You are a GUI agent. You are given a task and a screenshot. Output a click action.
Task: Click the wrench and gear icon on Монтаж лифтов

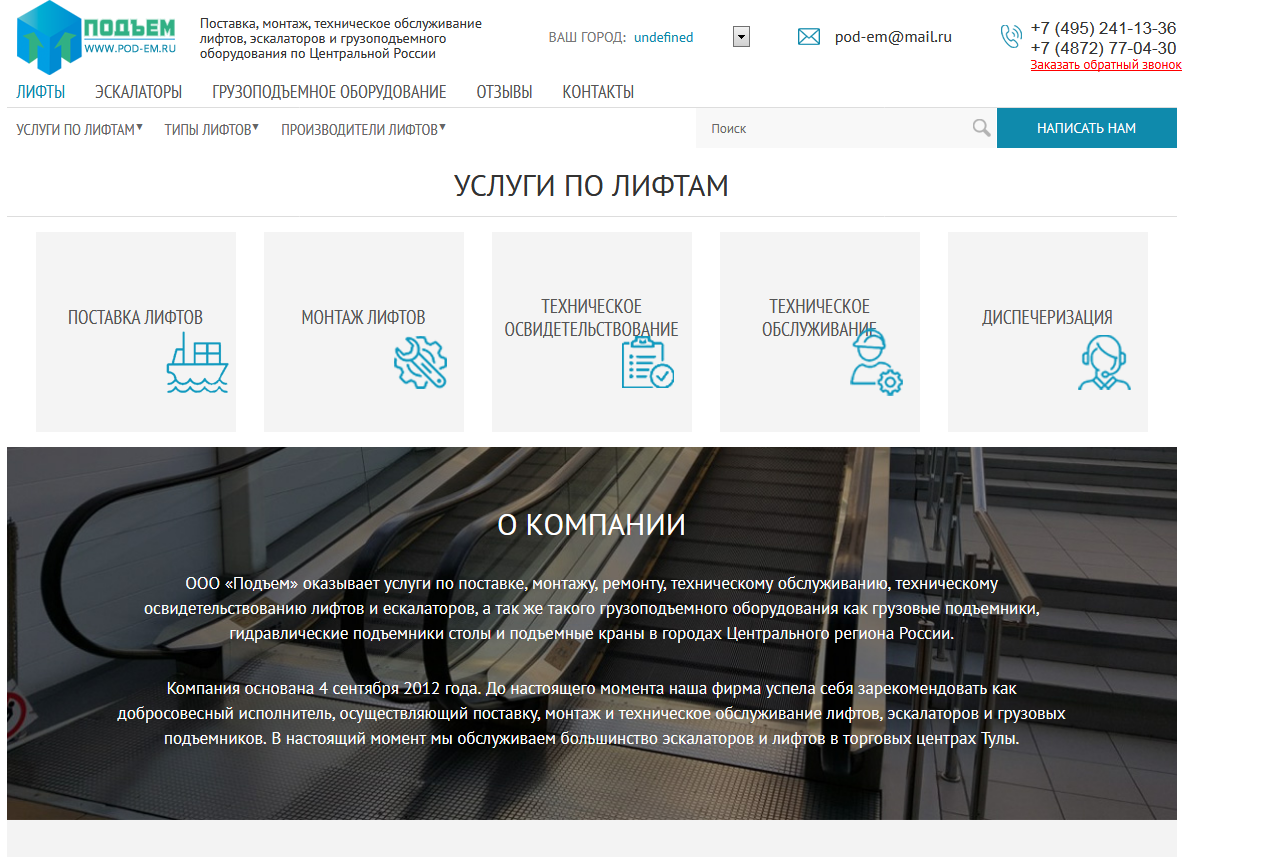pyautogui.click(x=421, y=362)
